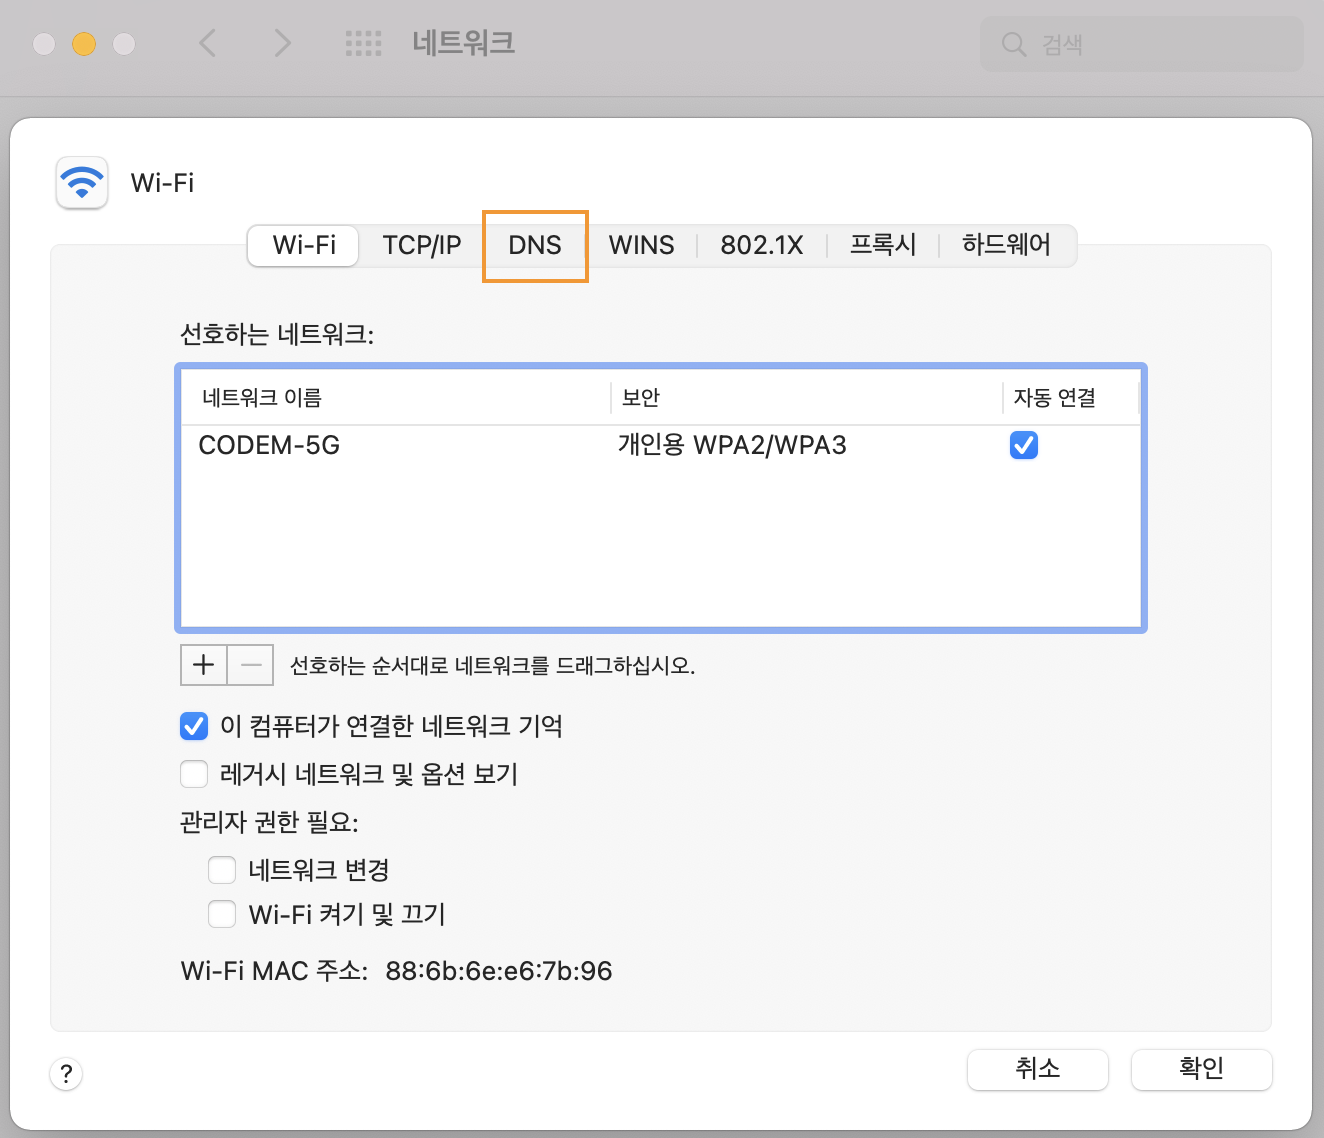The width and height of the screenshot is (1324, 1138).
Task: Open the 프록시 tab
Action: pos(883,245)
